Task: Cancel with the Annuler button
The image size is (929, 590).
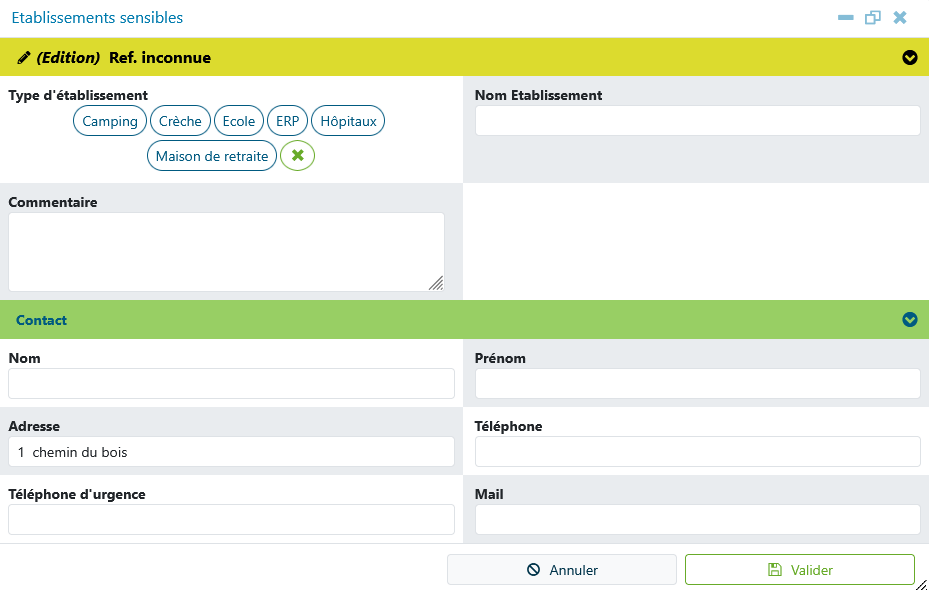Action: [x=562, y=570]
